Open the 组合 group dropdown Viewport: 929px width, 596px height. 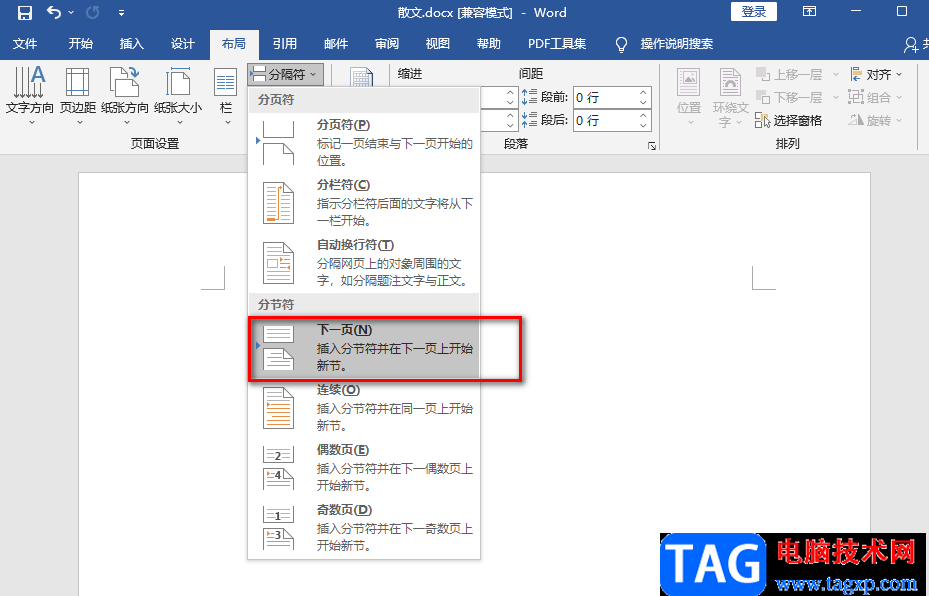[876, 97]
